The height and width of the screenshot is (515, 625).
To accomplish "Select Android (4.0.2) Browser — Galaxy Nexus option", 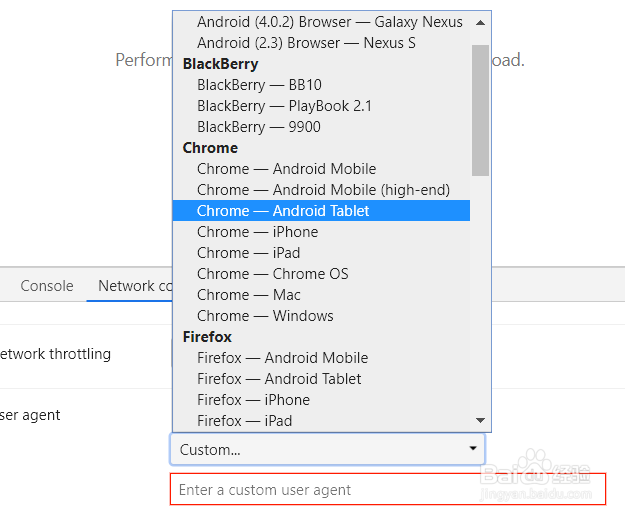I will pos(321,22).
